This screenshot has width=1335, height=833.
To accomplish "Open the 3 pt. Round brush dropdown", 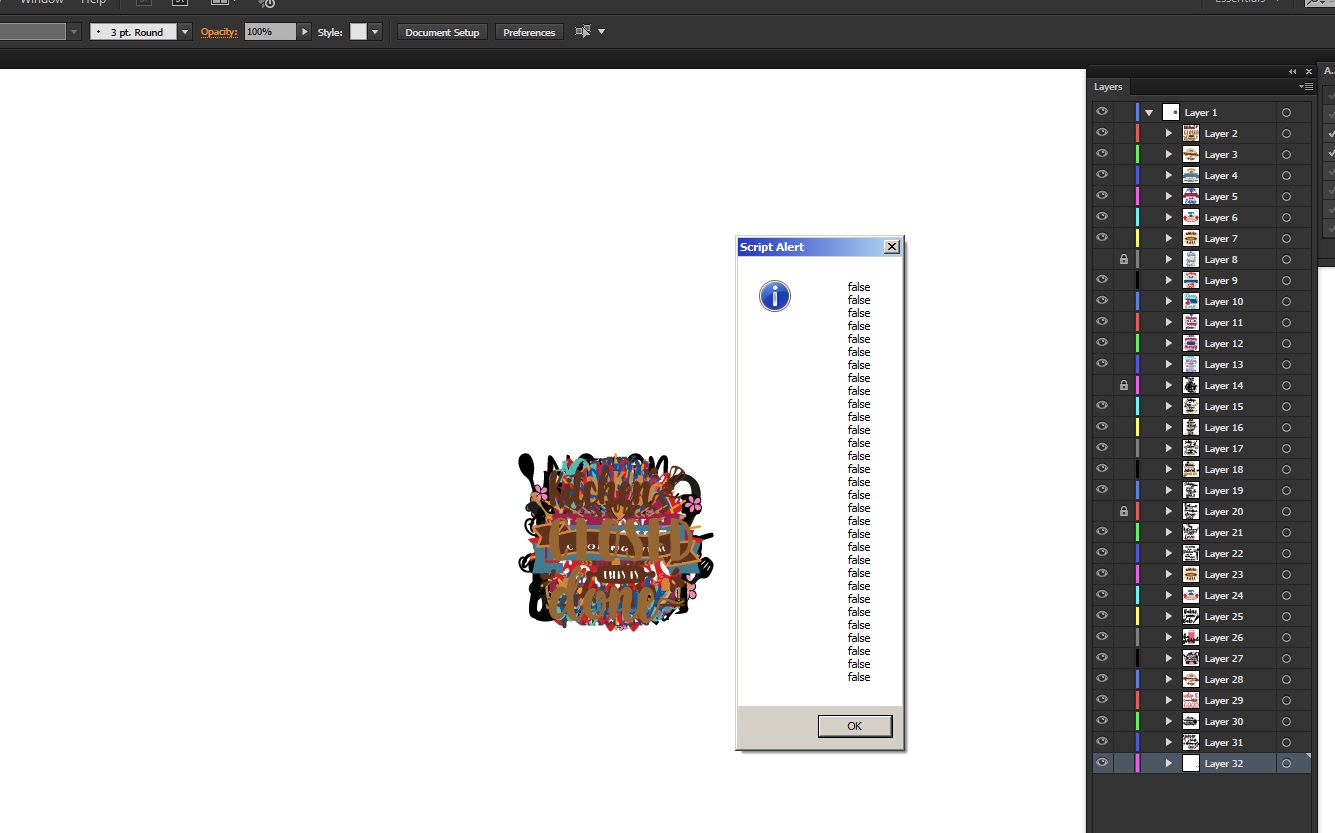I will [x=185, y=32].
